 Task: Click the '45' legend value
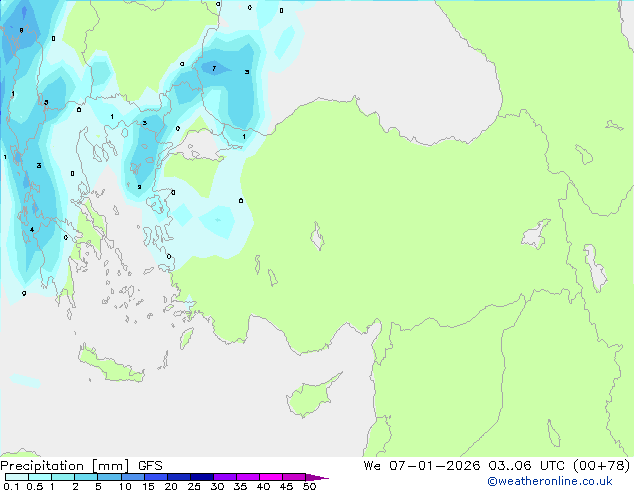pos(286,486)
